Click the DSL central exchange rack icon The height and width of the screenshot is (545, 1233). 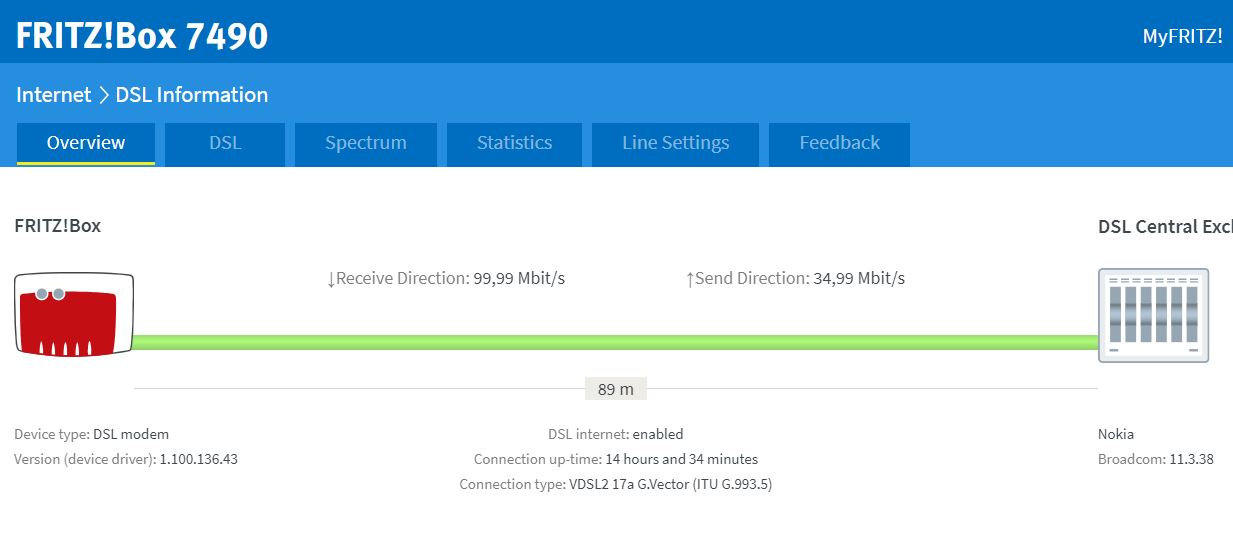(x=1153, y=315)
